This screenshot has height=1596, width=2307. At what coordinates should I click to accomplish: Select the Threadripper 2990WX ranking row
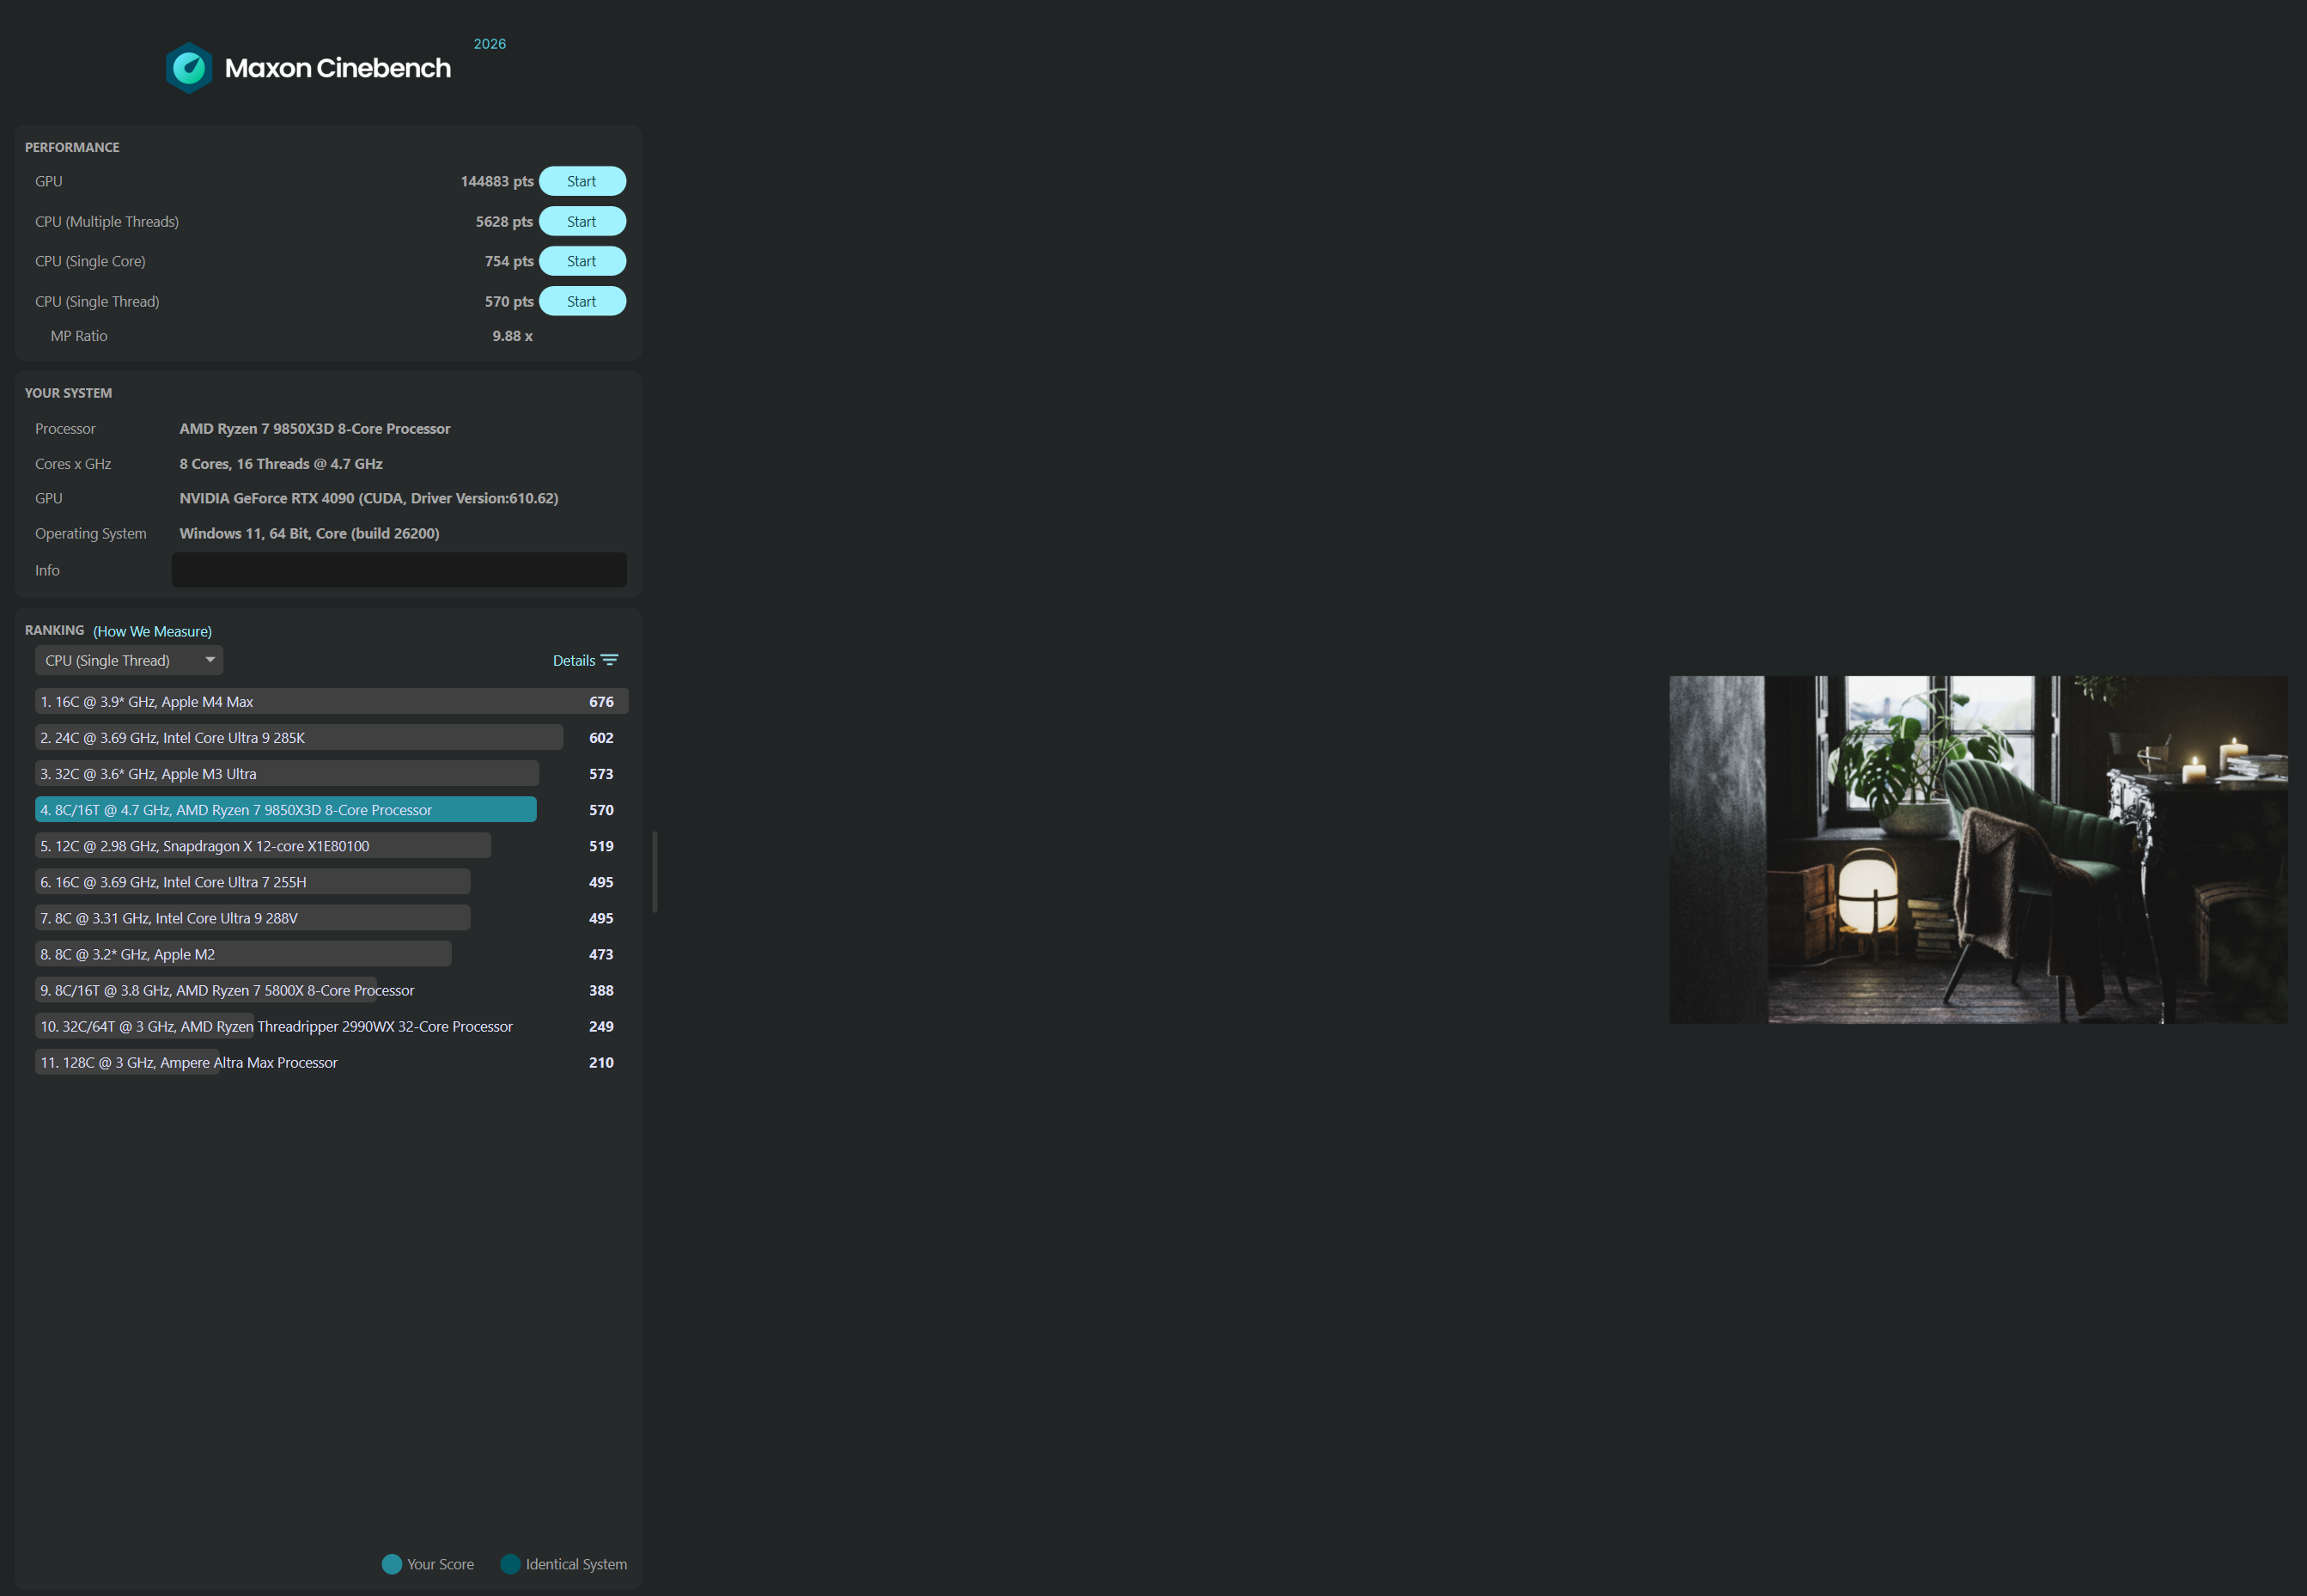pos(331,1026)
